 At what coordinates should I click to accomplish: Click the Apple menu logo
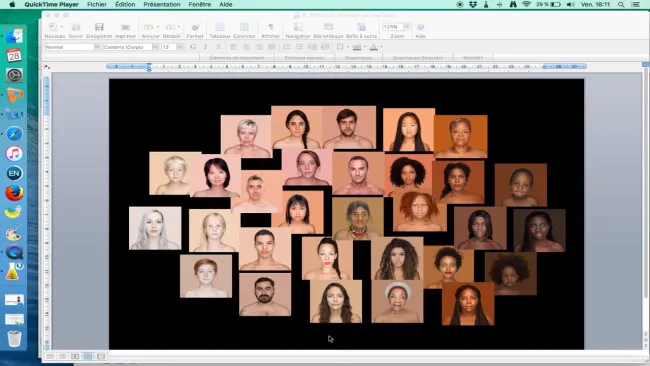pyautogui.click(x=12, y=5)
